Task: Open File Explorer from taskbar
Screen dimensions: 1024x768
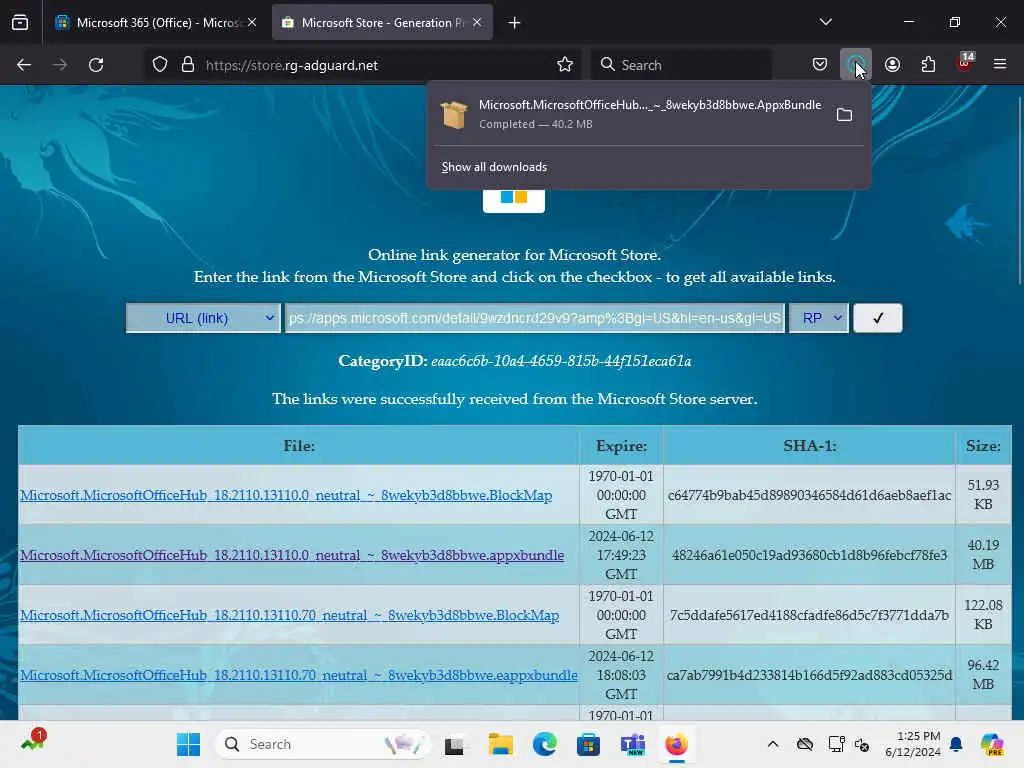Action: tap(501, 745)
